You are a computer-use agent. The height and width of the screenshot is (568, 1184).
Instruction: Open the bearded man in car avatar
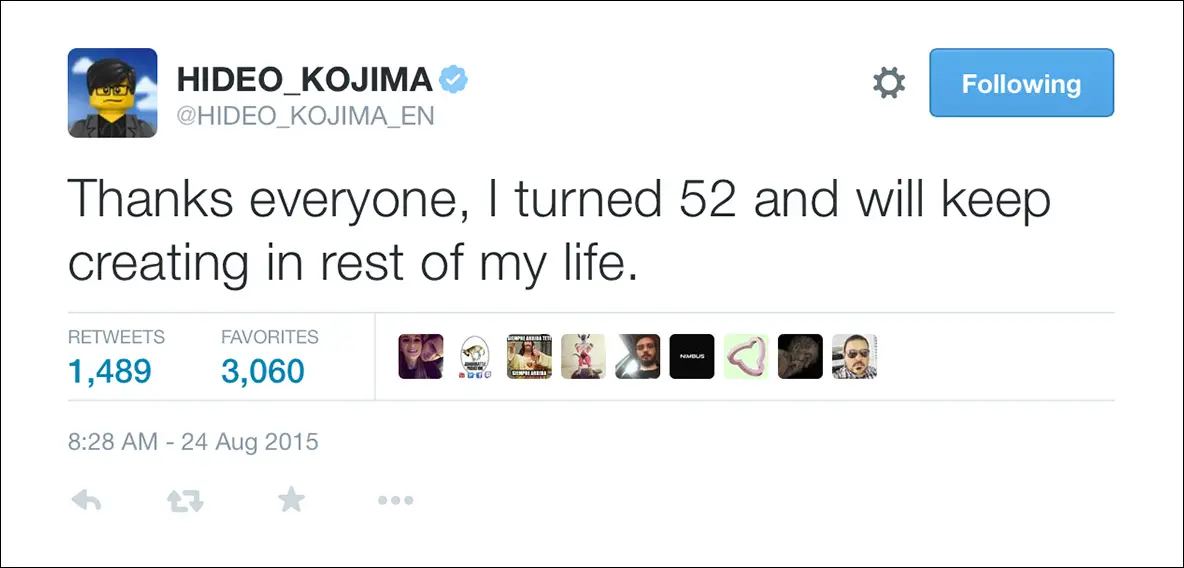click(638, 357)
